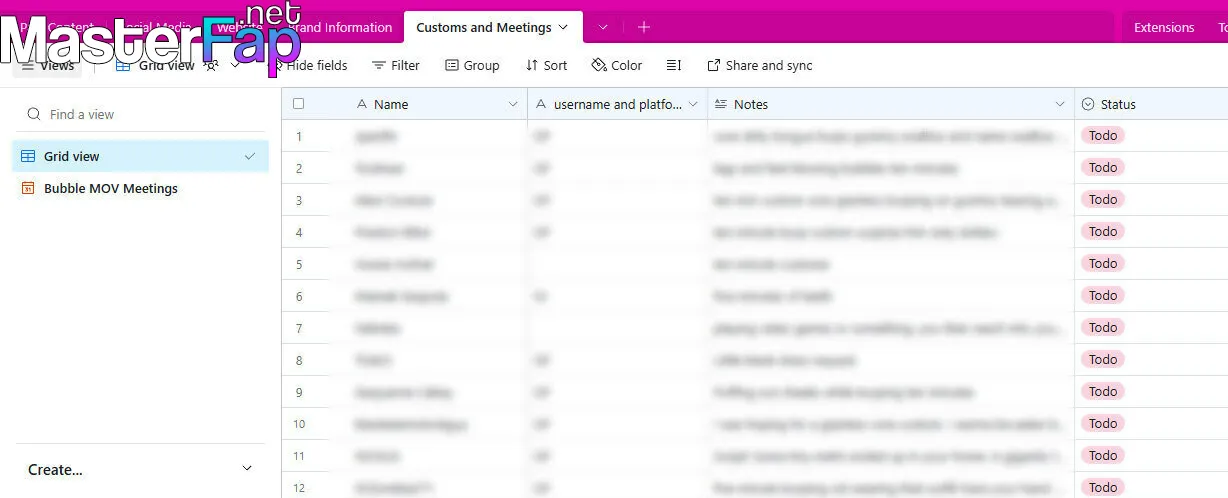This screenshot has height=498, width=1228.
Task: Click row number 6
Action: 299,296
